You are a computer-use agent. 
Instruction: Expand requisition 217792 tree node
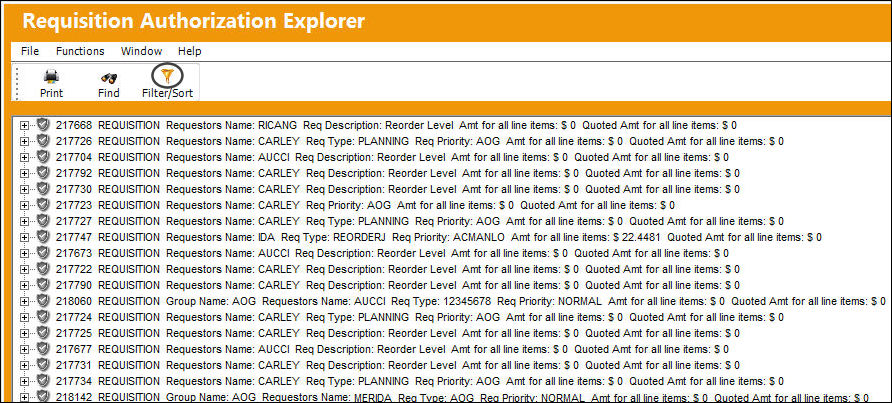(24, 173)
